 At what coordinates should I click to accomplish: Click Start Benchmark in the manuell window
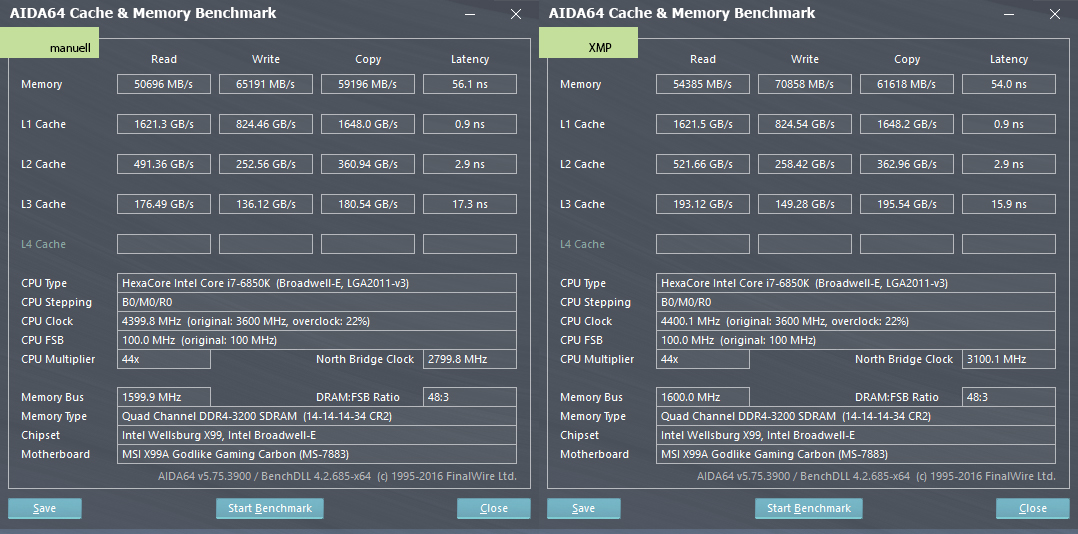pos(270,509)
